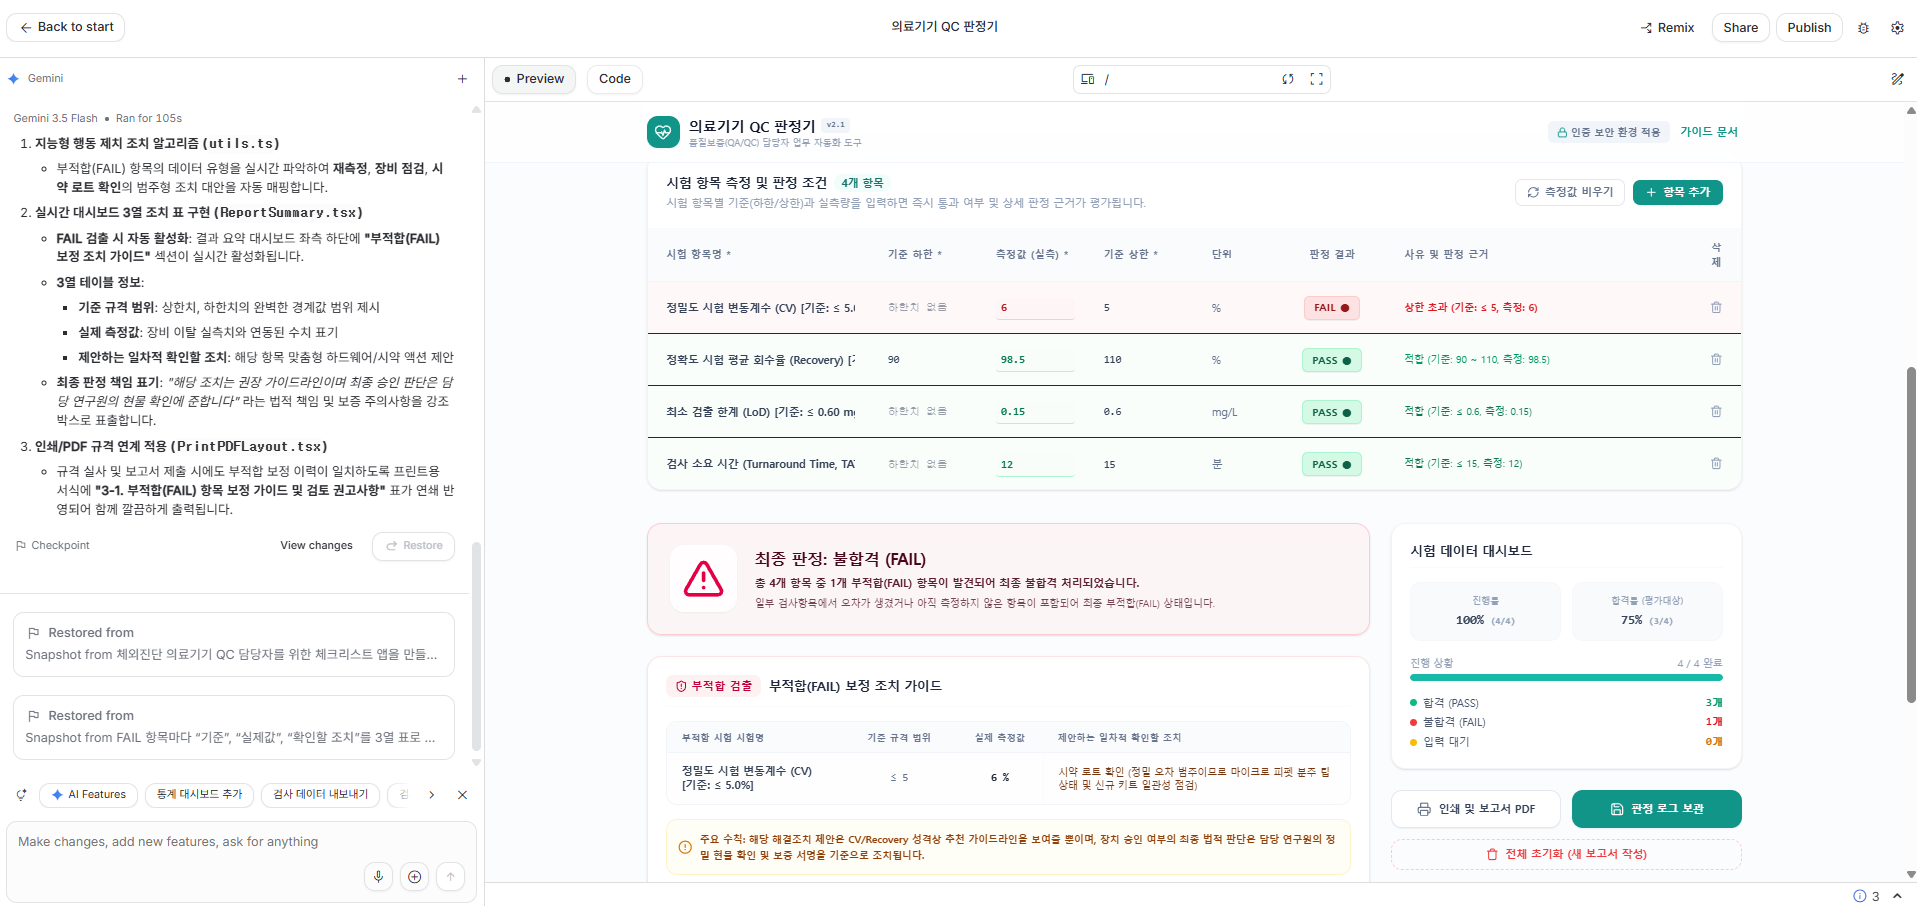This screenshot has width=1917, height=906.
Task: Refresh suggestions icon left of AI Features
Action: pyautogui.click(x=21, y=795)
